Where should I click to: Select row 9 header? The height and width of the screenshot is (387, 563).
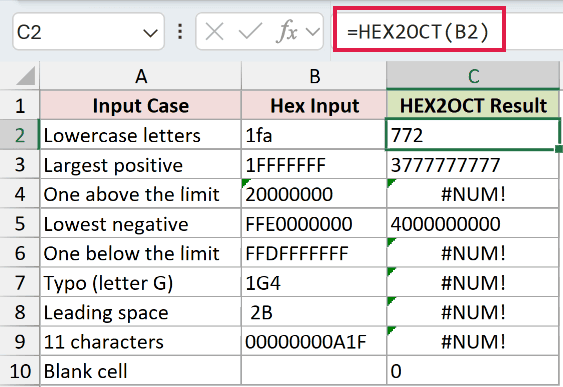20,341
